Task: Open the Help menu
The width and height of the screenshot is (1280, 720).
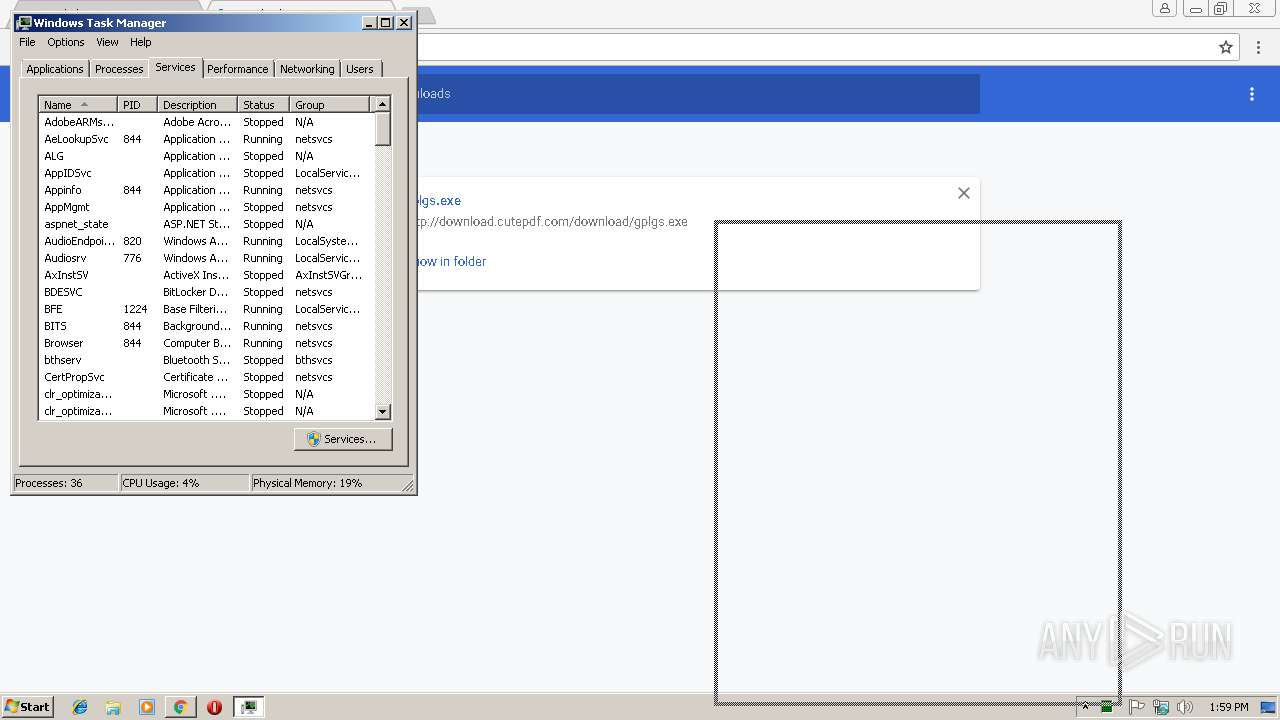Action: pyautogui.click(x=141, y=42)
